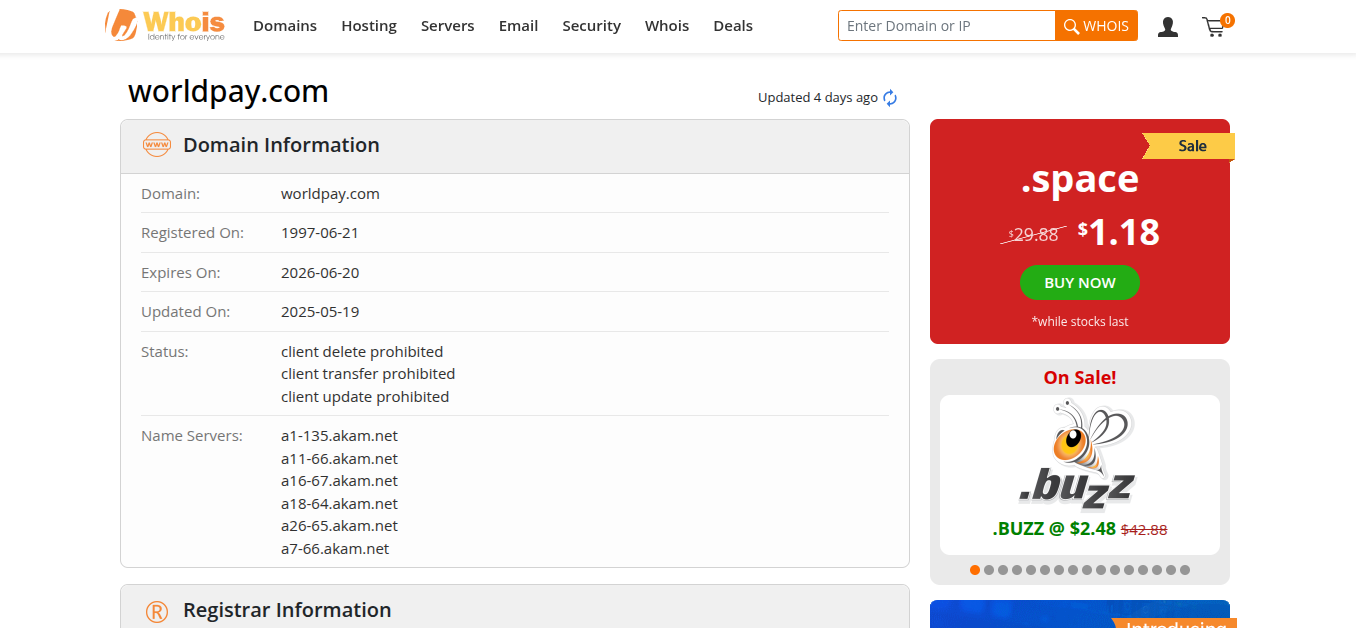Click name server a16-67.akam.net
Screen dimensions: 1356x628
coord(339,481)
